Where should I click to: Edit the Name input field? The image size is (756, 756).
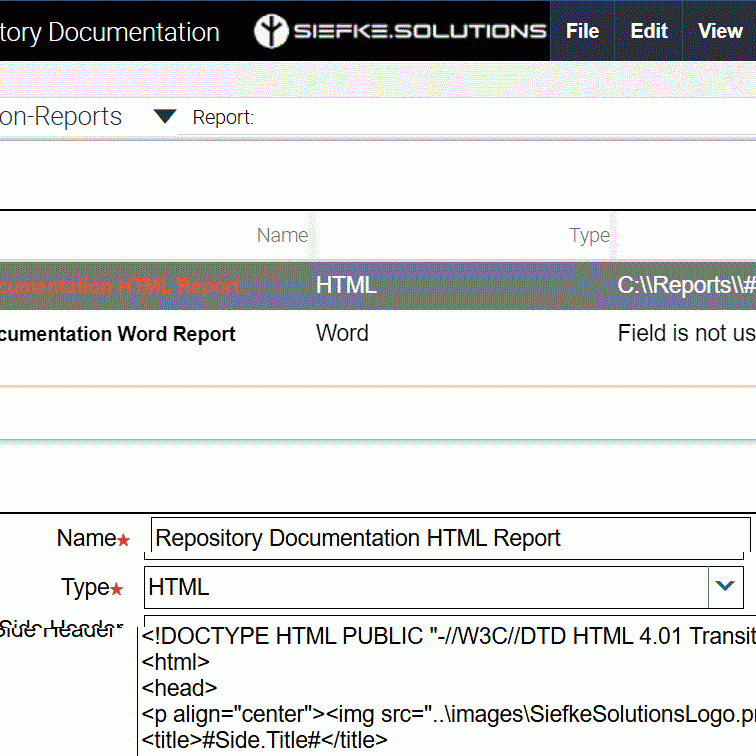pos(450,537)
